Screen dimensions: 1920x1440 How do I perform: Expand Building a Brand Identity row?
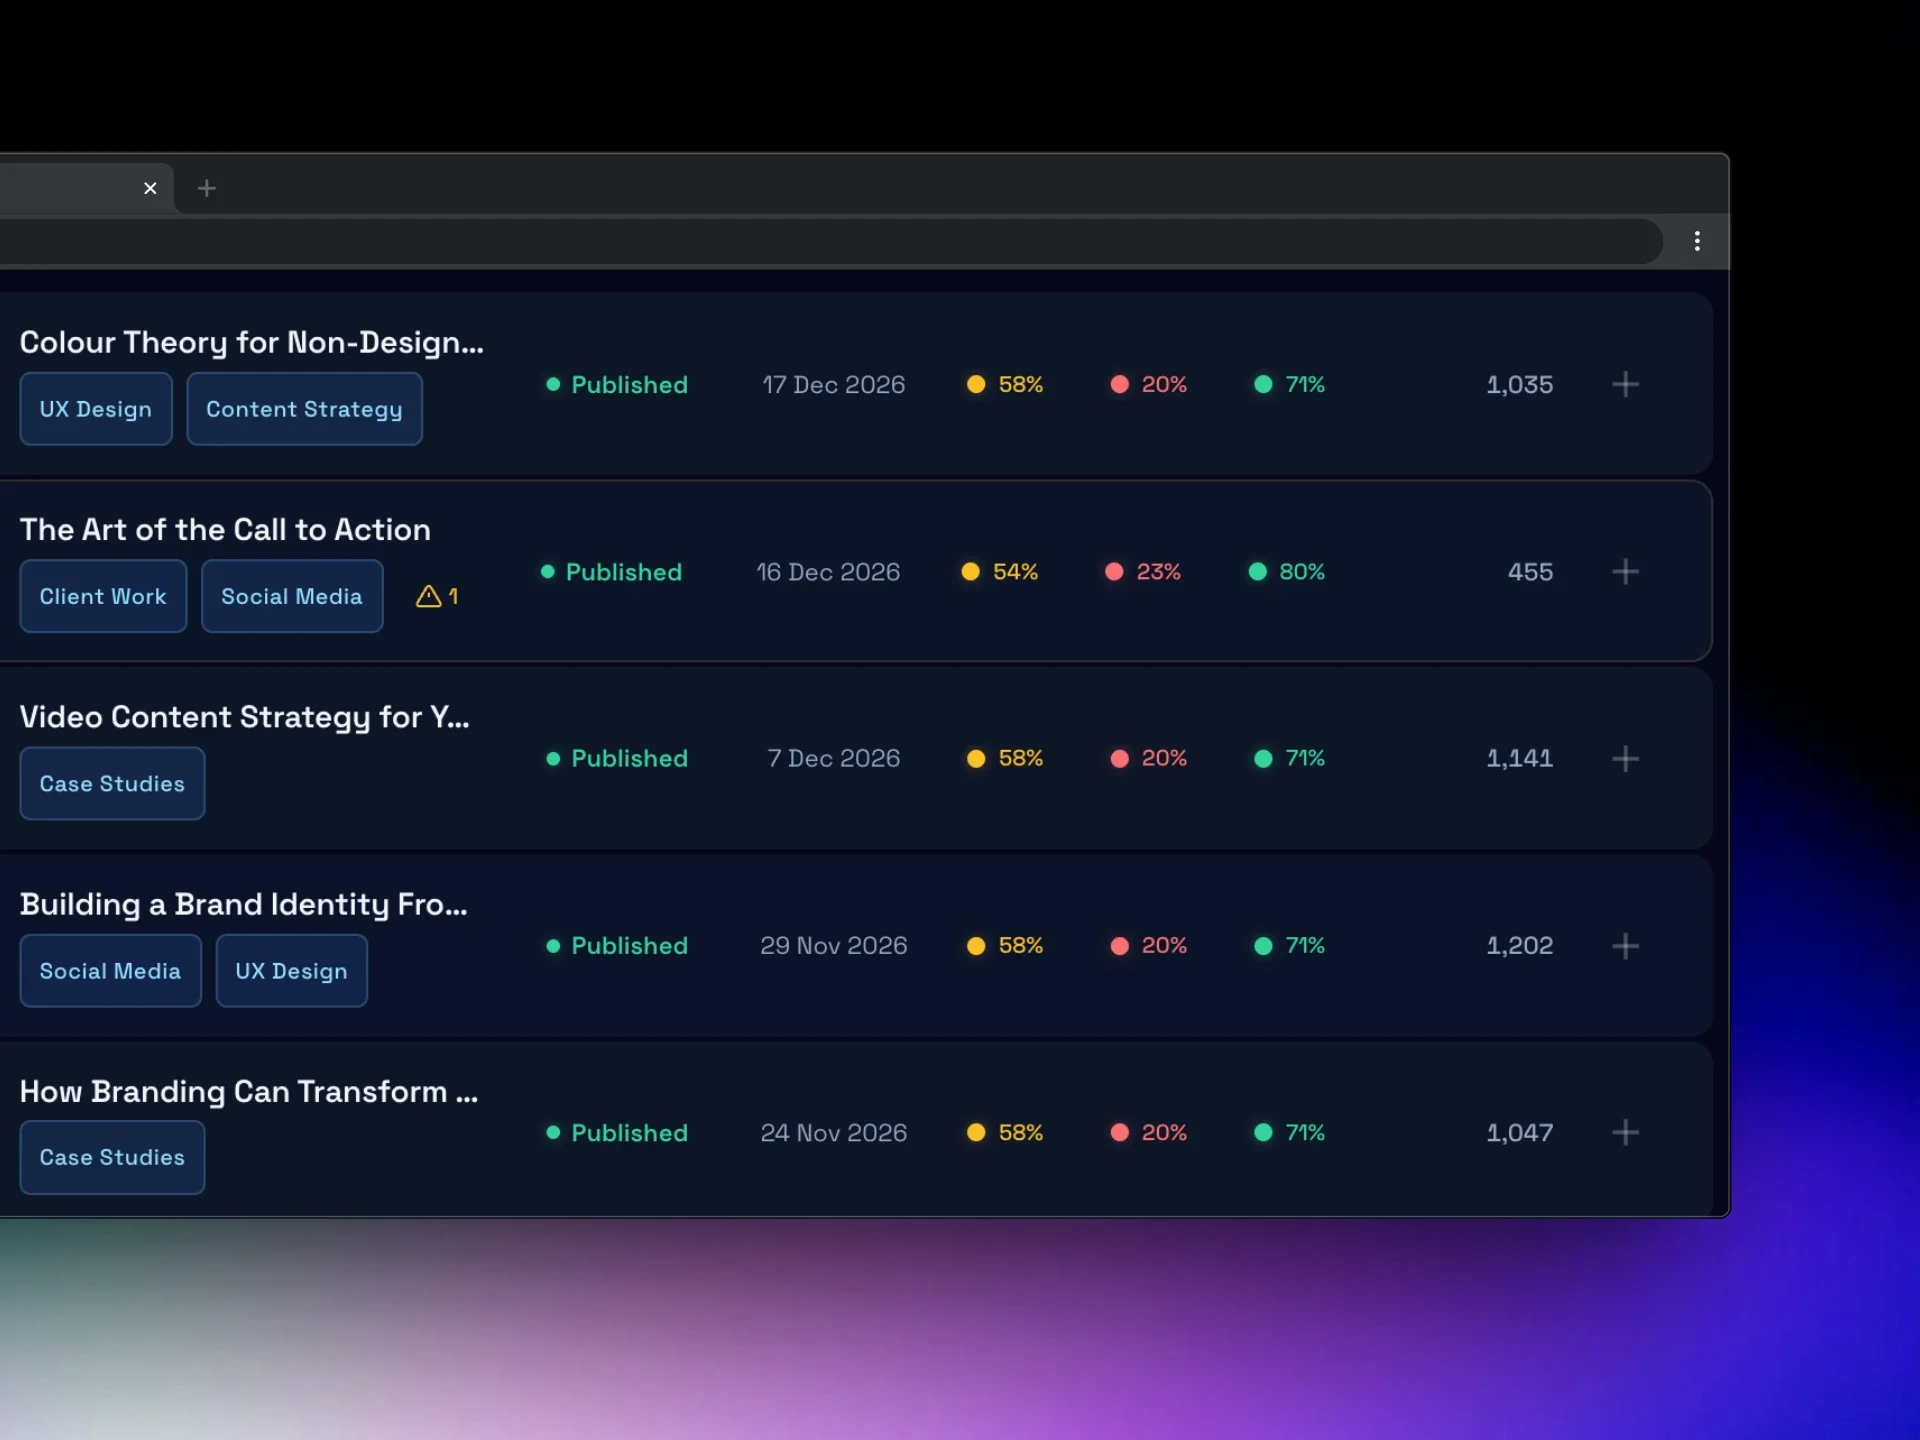point(1625,945)
